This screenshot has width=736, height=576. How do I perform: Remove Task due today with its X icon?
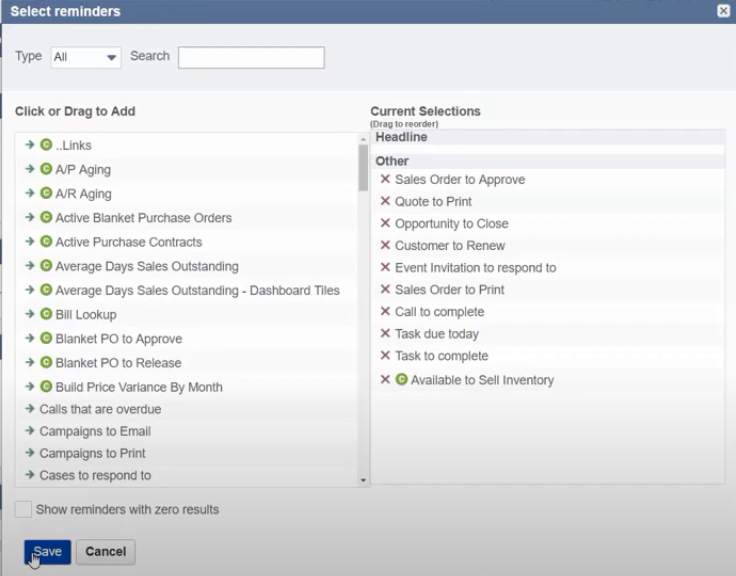(x=385, y=334)
